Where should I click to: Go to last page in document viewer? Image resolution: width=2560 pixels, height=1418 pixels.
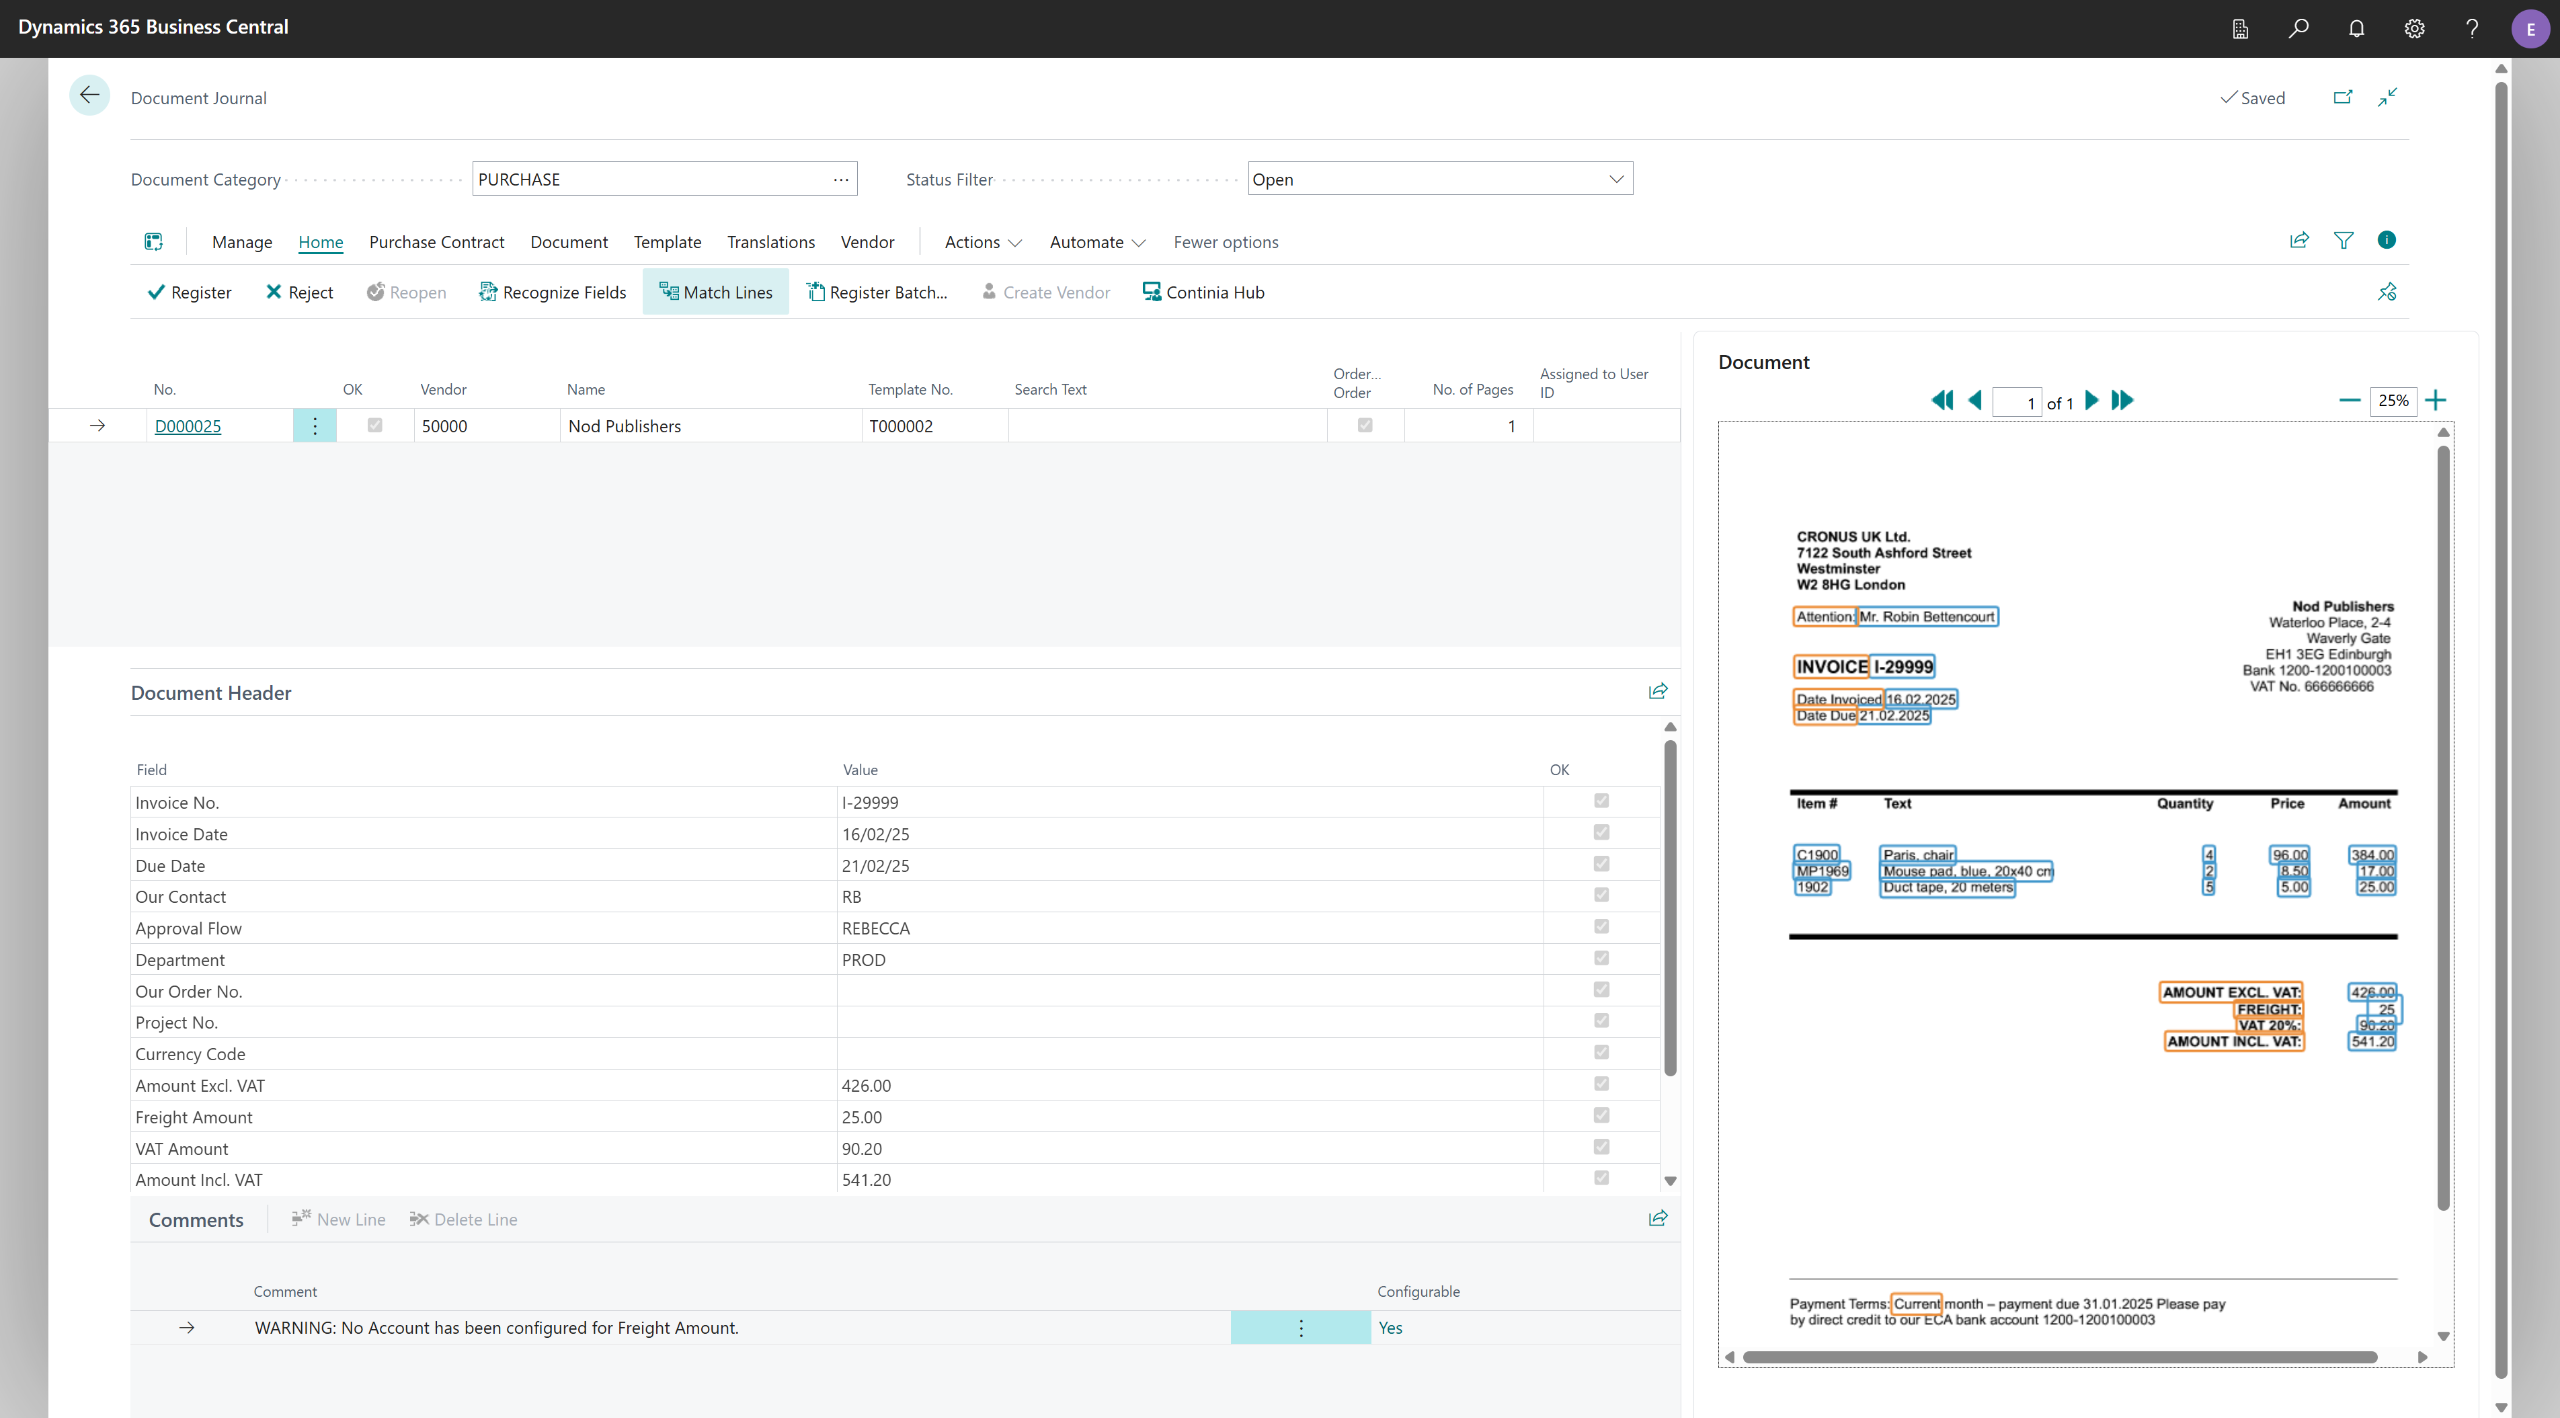(x=2122, y=401)
